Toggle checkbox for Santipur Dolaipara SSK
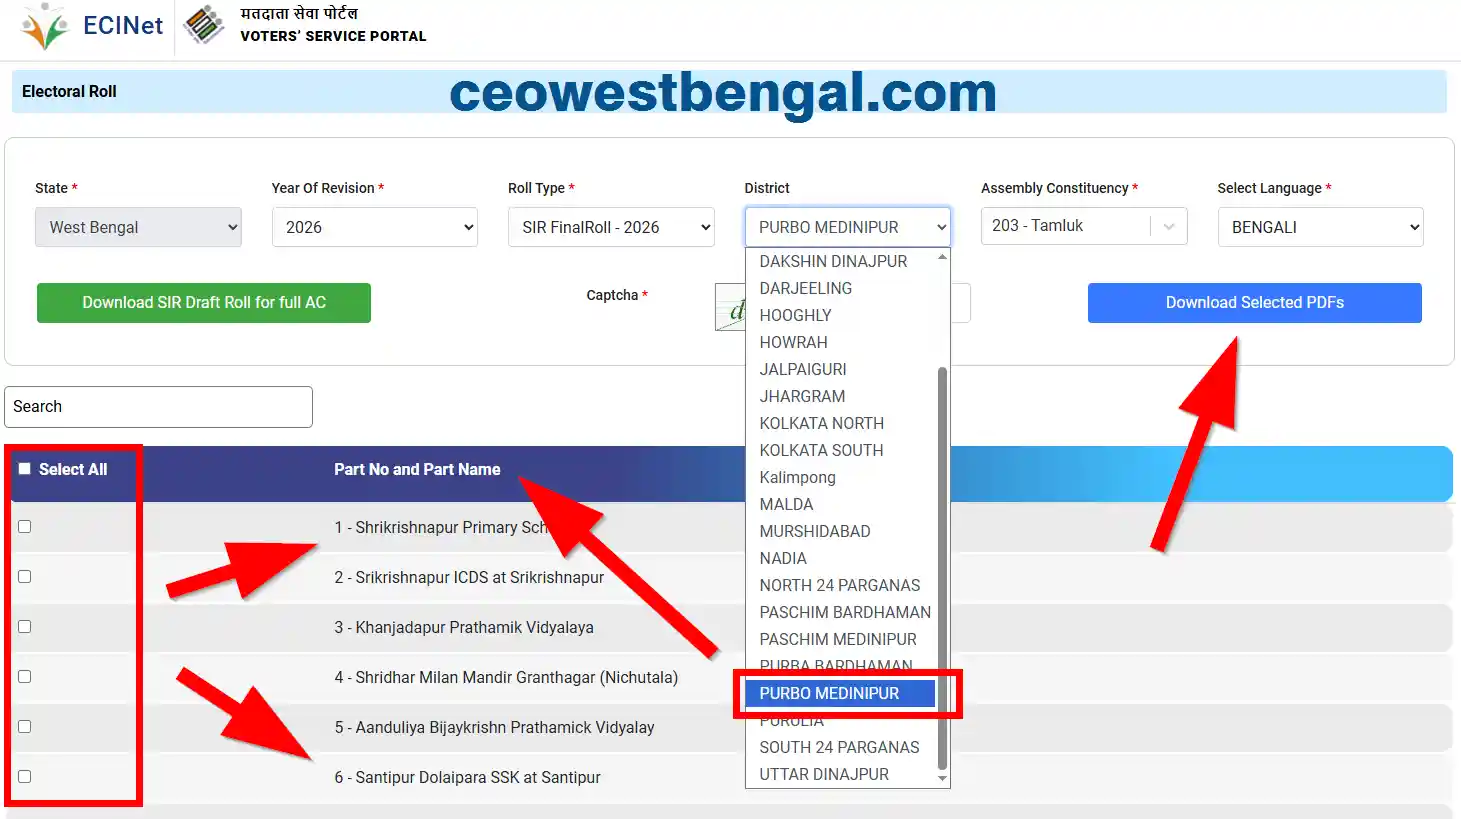 [x=25, y=777]
